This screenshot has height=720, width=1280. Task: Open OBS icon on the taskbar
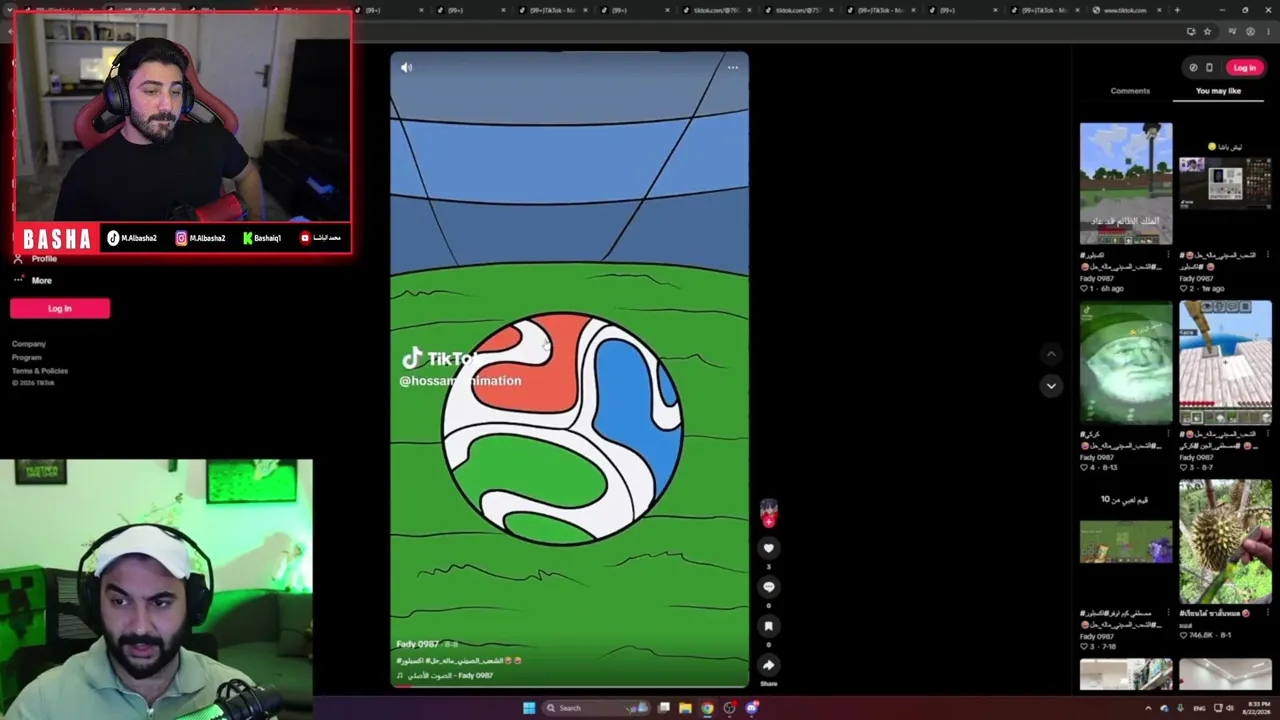tap(730, 708)
